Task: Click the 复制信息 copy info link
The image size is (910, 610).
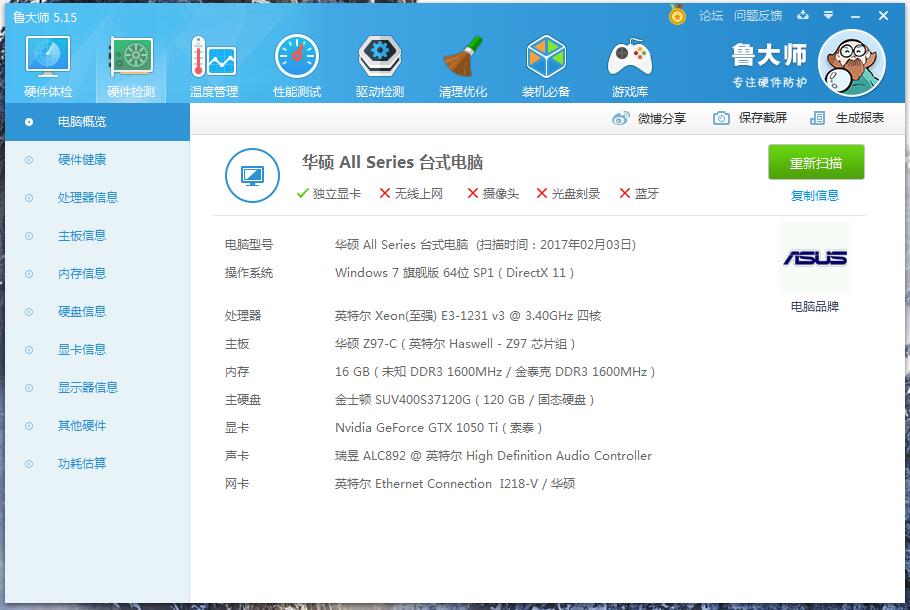Action: point(815,196)
